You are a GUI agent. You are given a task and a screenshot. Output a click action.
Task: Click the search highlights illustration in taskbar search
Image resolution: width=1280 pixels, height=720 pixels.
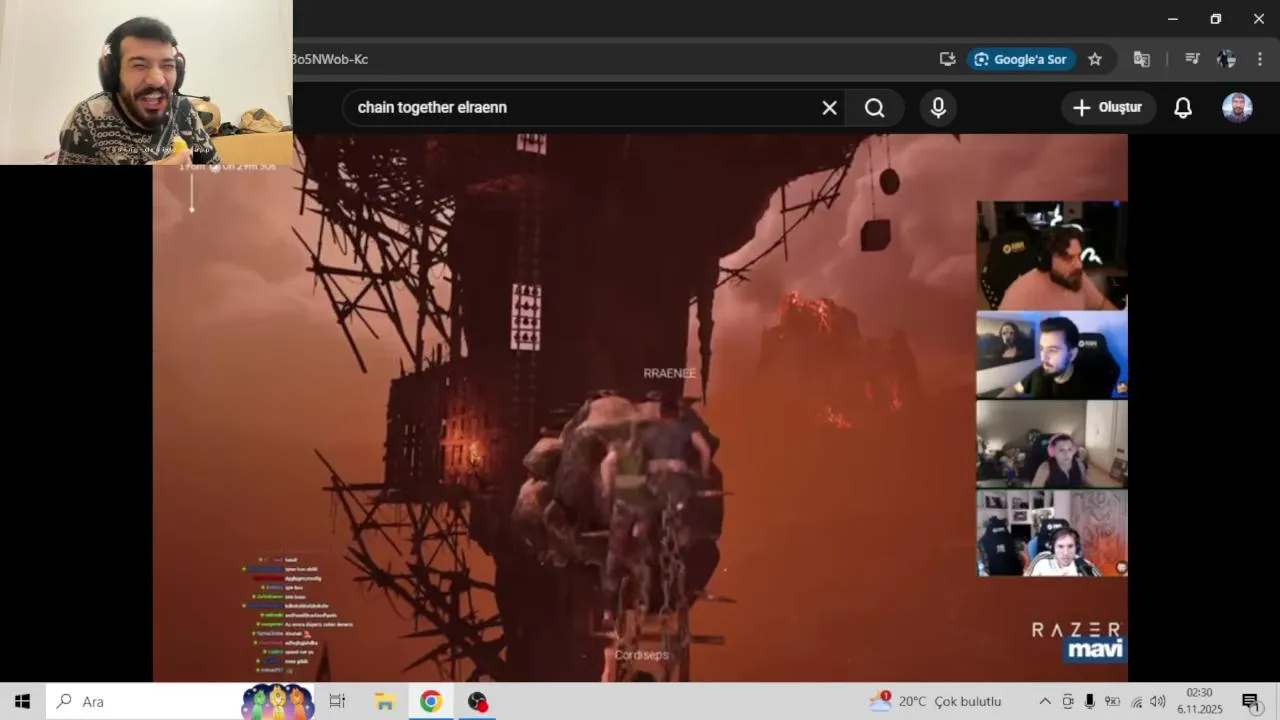[278, 701]
